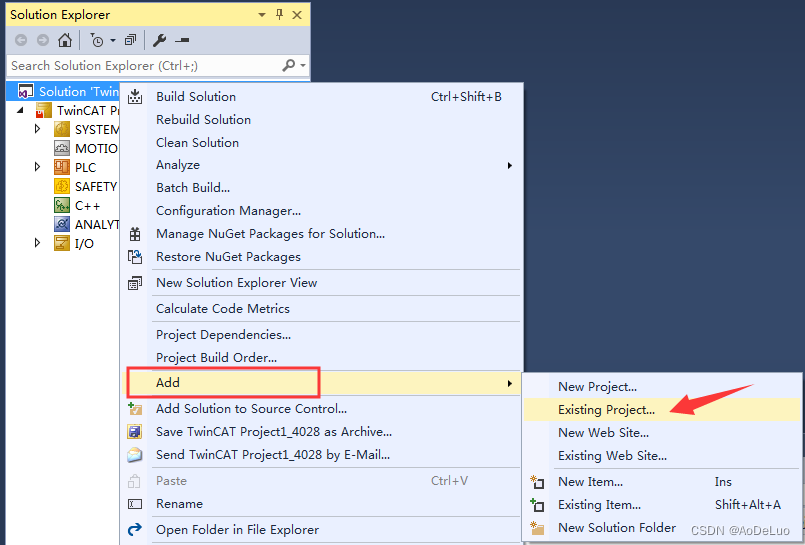Click the ANALYTICS node icon
Screen dimensions: 805x545
click(62, 224)
